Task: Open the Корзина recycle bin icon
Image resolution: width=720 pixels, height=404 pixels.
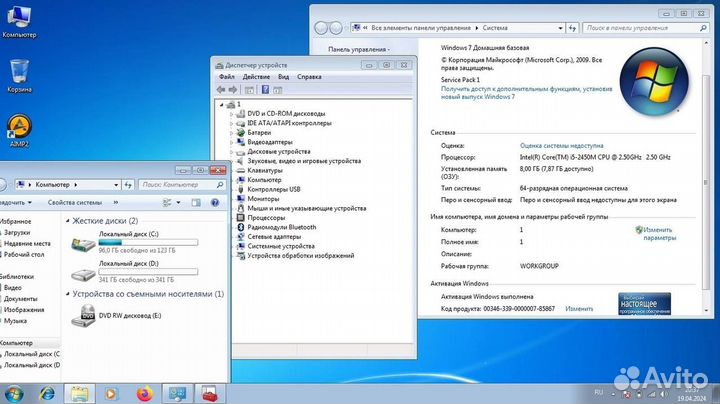Action: click(x=19, y=76)
